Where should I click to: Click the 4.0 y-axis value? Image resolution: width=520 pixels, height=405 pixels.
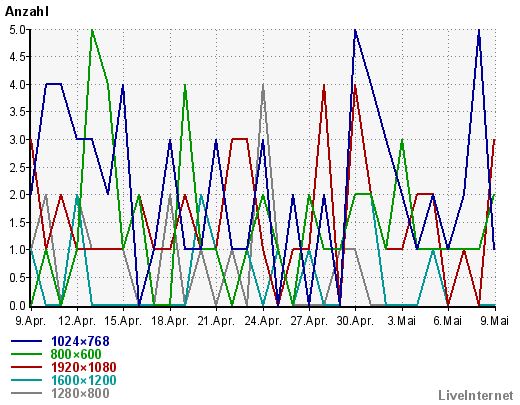pyautogui.click(x=17, y=85)
